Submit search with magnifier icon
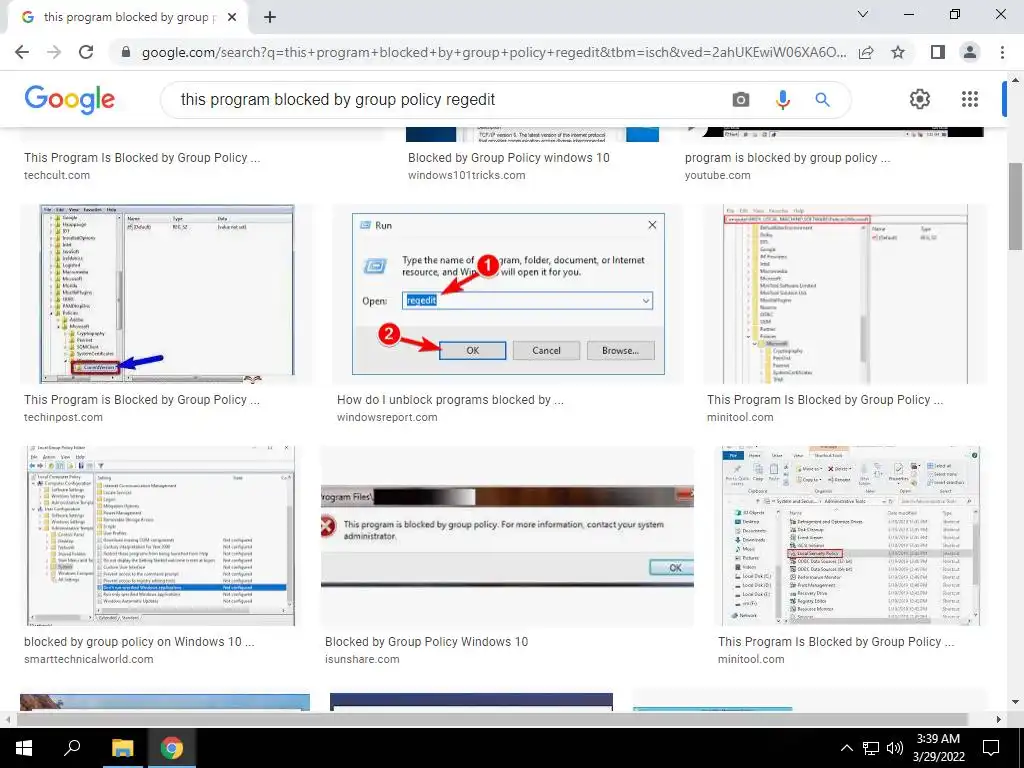The width and height of the screenshot is (1024, 768). [822, 99]
